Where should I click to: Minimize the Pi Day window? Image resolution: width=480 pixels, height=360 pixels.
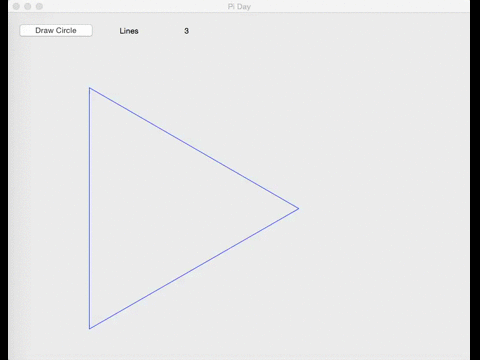tap(28, 6)
